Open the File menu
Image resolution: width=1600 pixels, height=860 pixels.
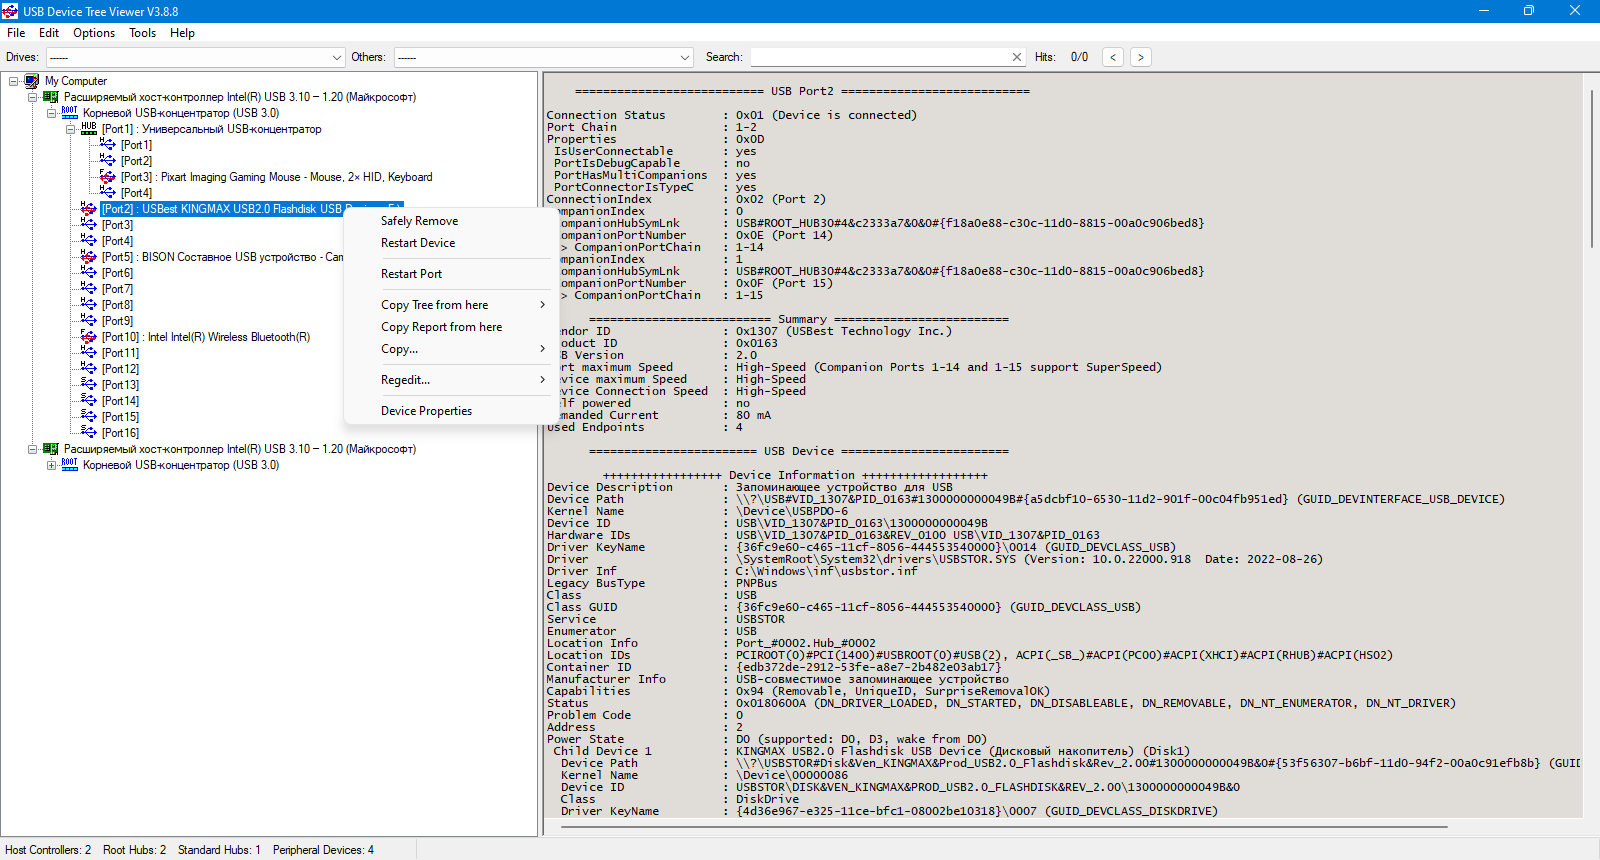pyautogui.click(x=16, y=33)
